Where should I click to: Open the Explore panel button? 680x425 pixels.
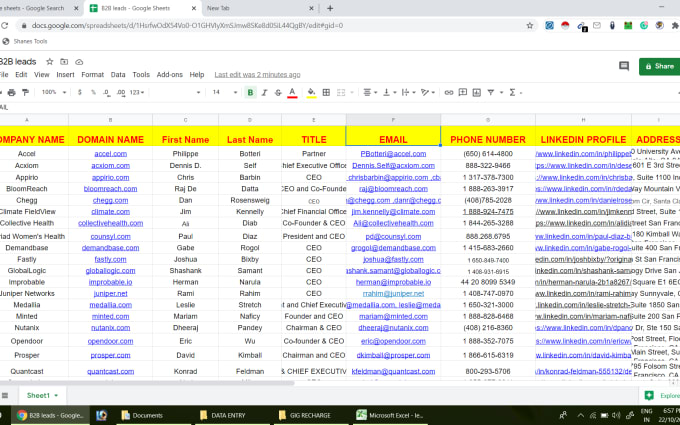tap(660, 396)
